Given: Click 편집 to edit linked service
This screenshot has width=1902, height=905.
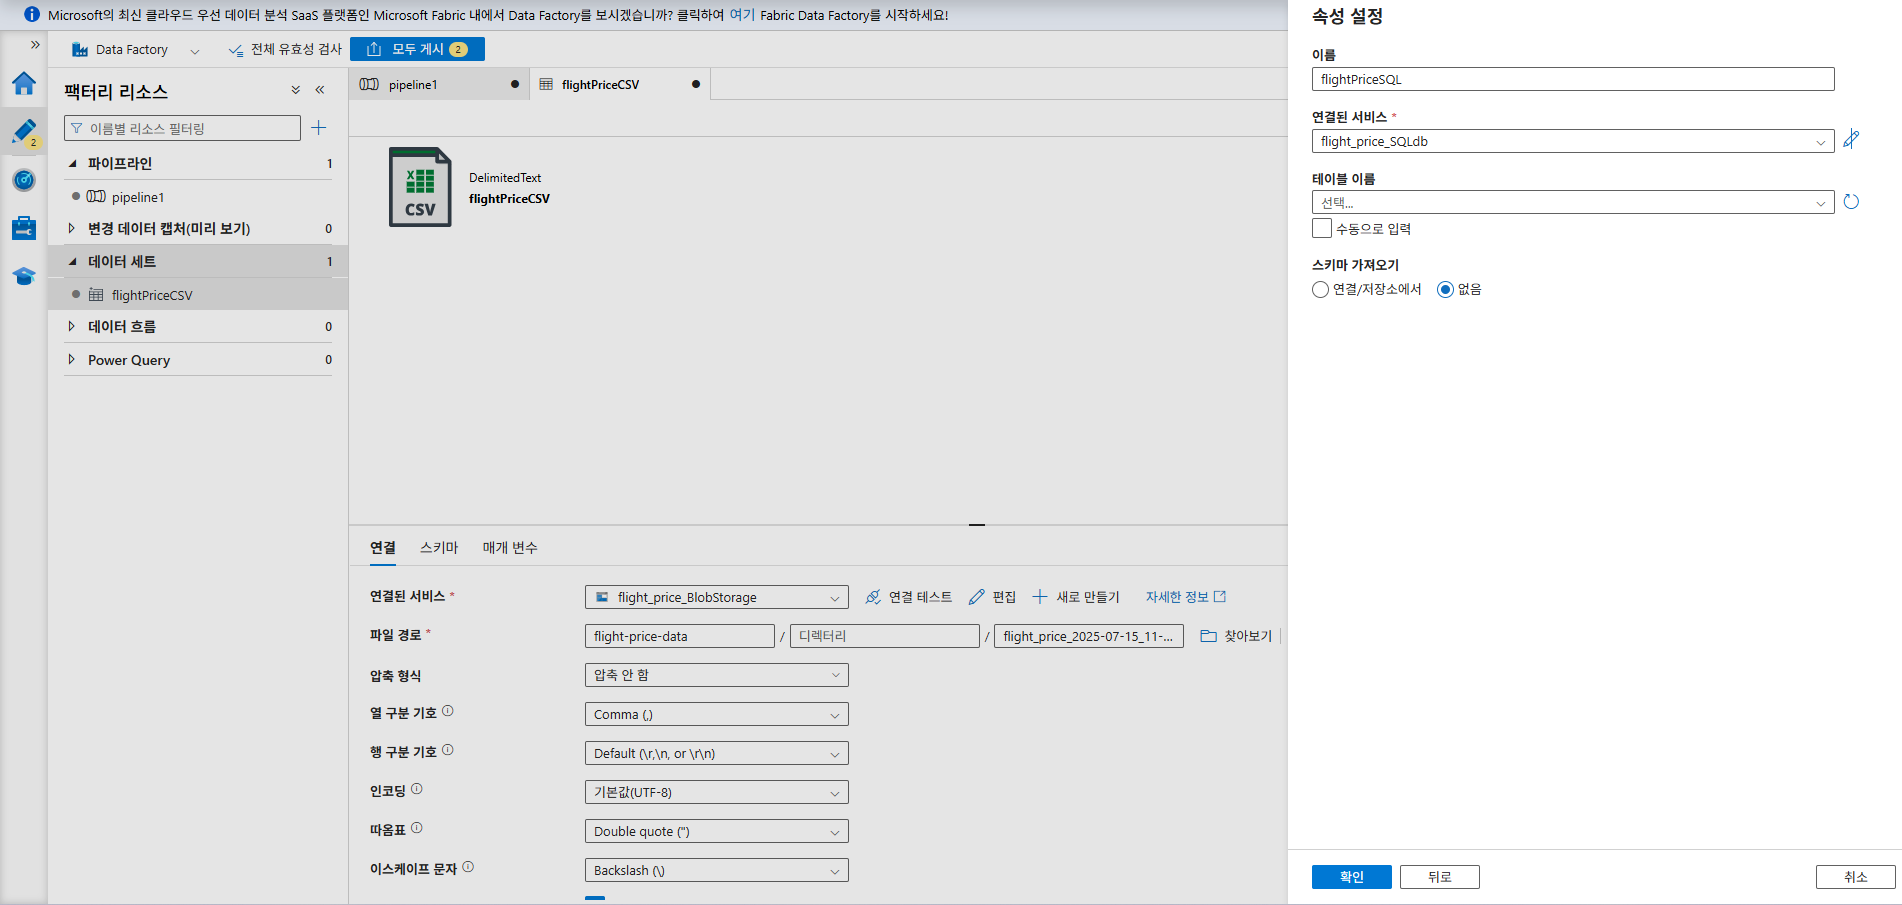Looking at the screenshot, I should [x=992, y=597].
